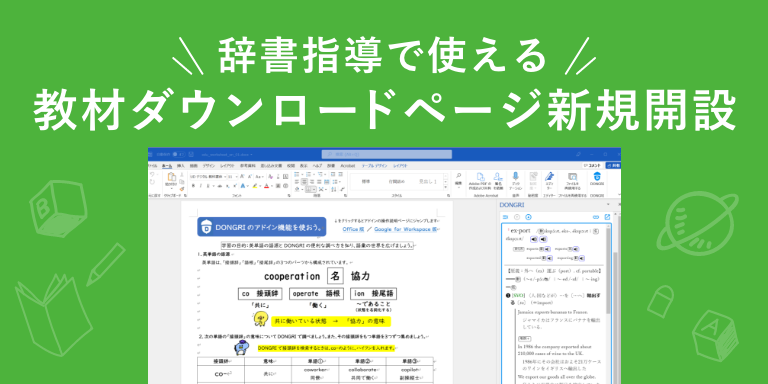Click the blue share button

[613, 166]
